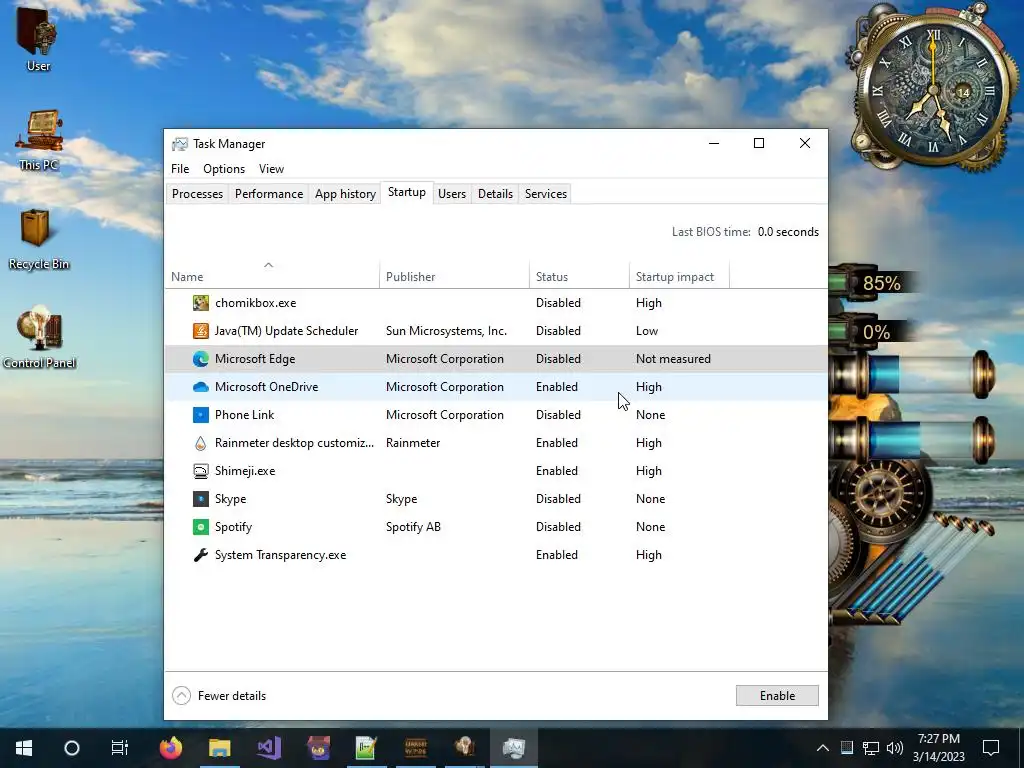Click the Not measured impact cell
Viewport: 1024px width, 768px height.
(673, 359)
